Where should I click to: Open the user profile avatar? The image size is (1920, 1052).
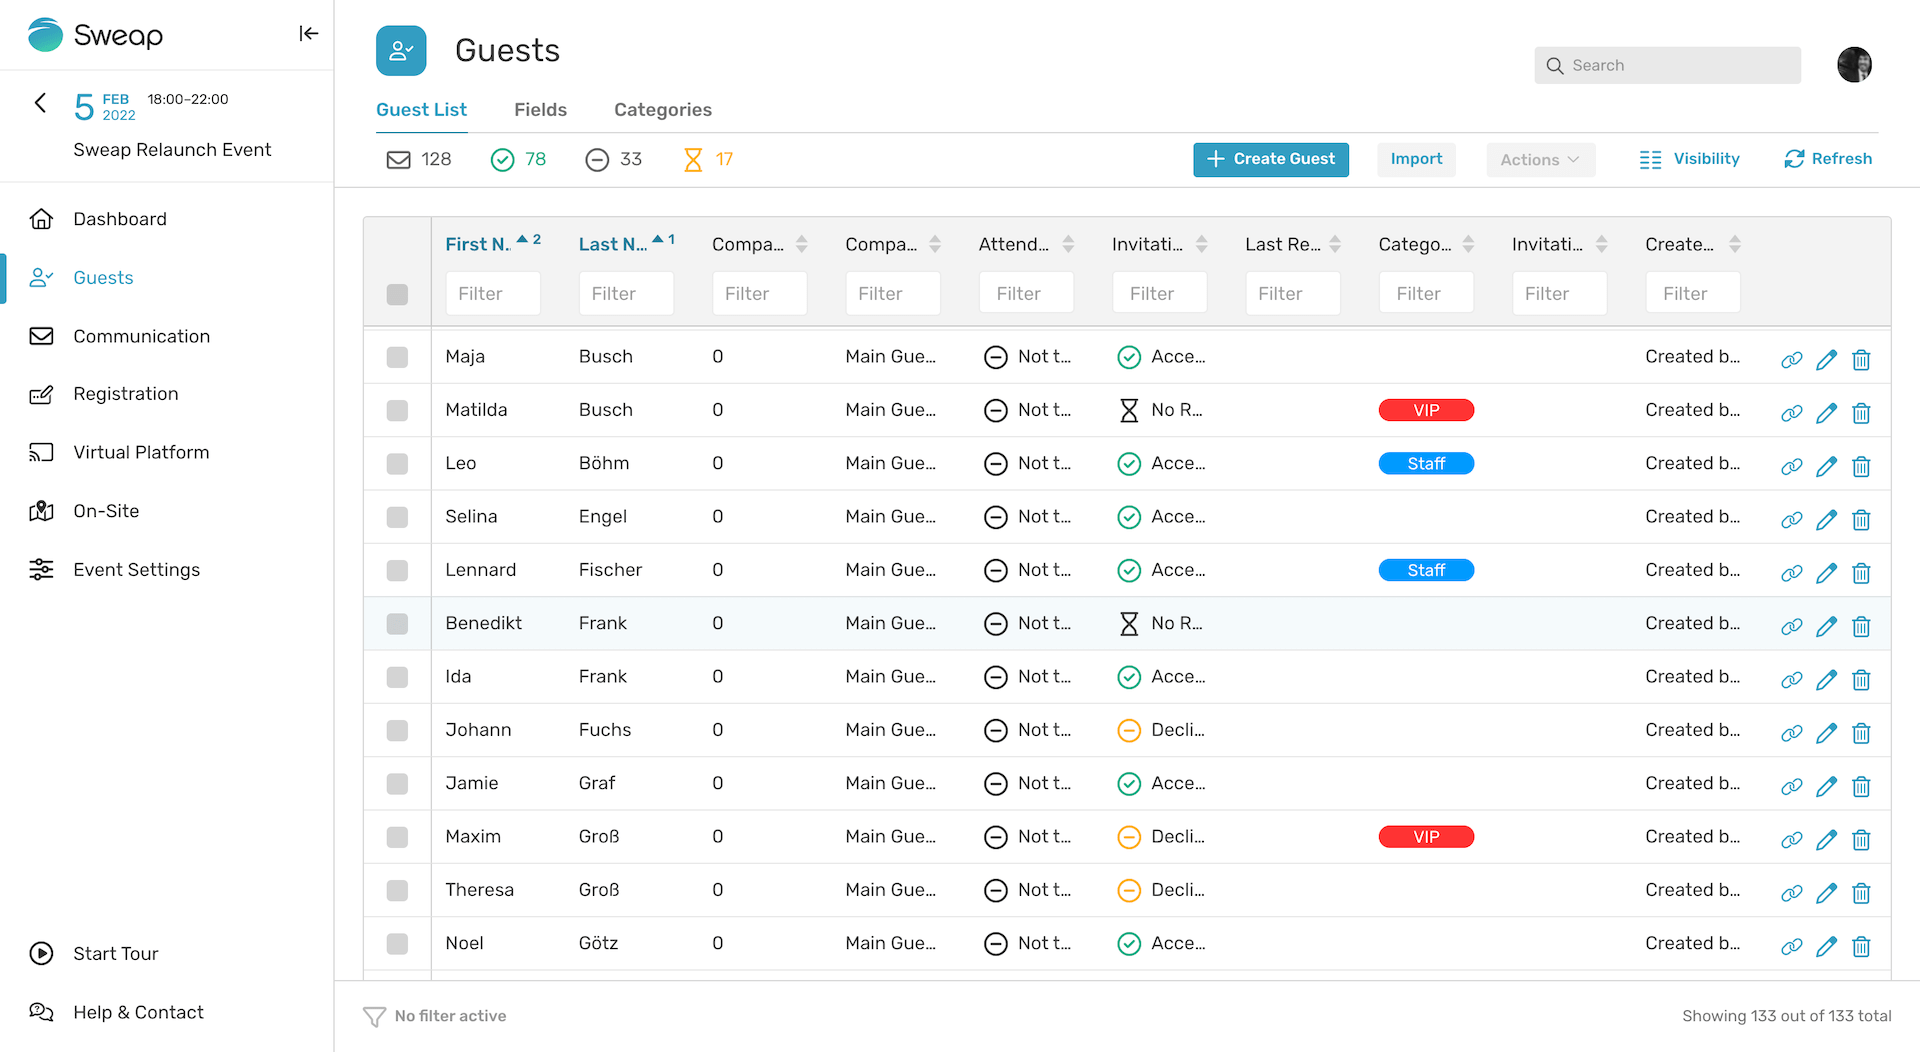tap(1854, 65)
